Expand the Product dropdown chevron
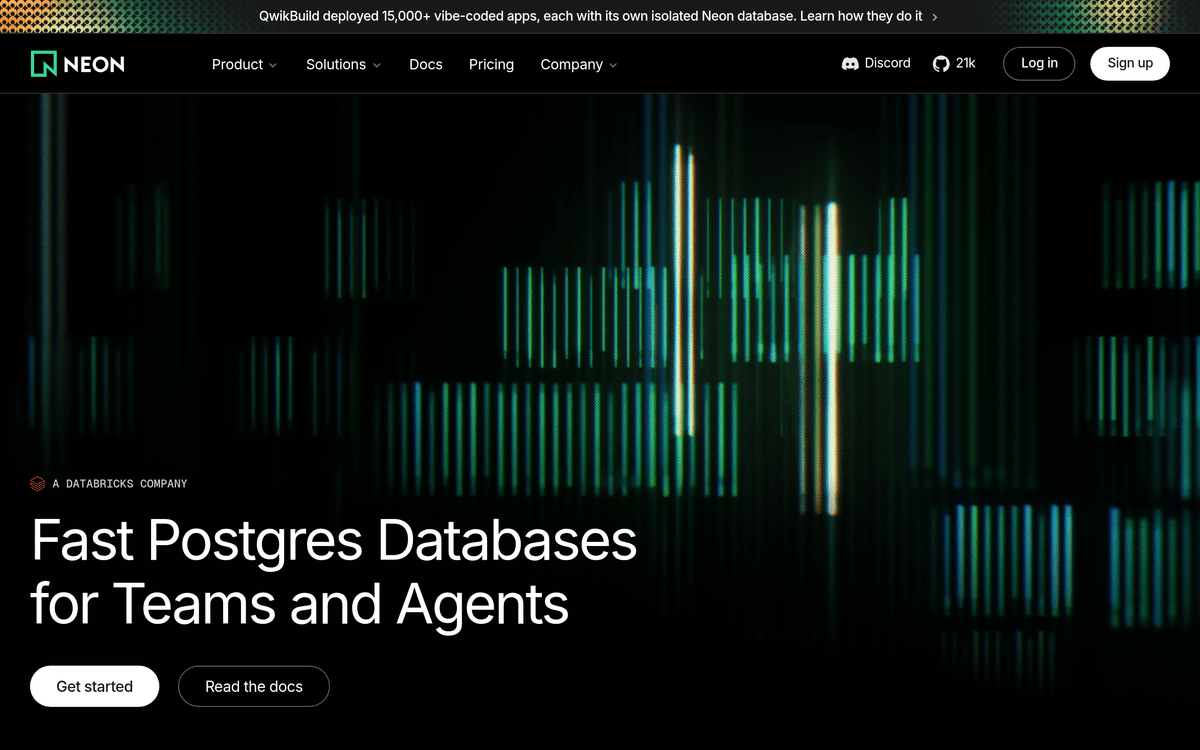The image size is (1200, 750). [x=273, y=65]
